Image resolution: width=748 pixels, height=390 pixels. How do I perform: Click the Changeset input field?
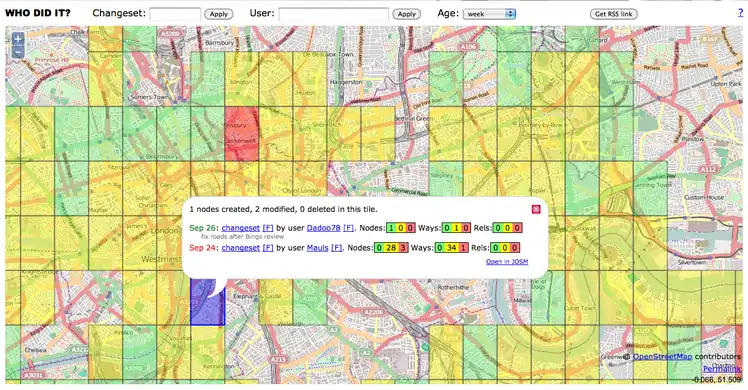click(175, 14)
